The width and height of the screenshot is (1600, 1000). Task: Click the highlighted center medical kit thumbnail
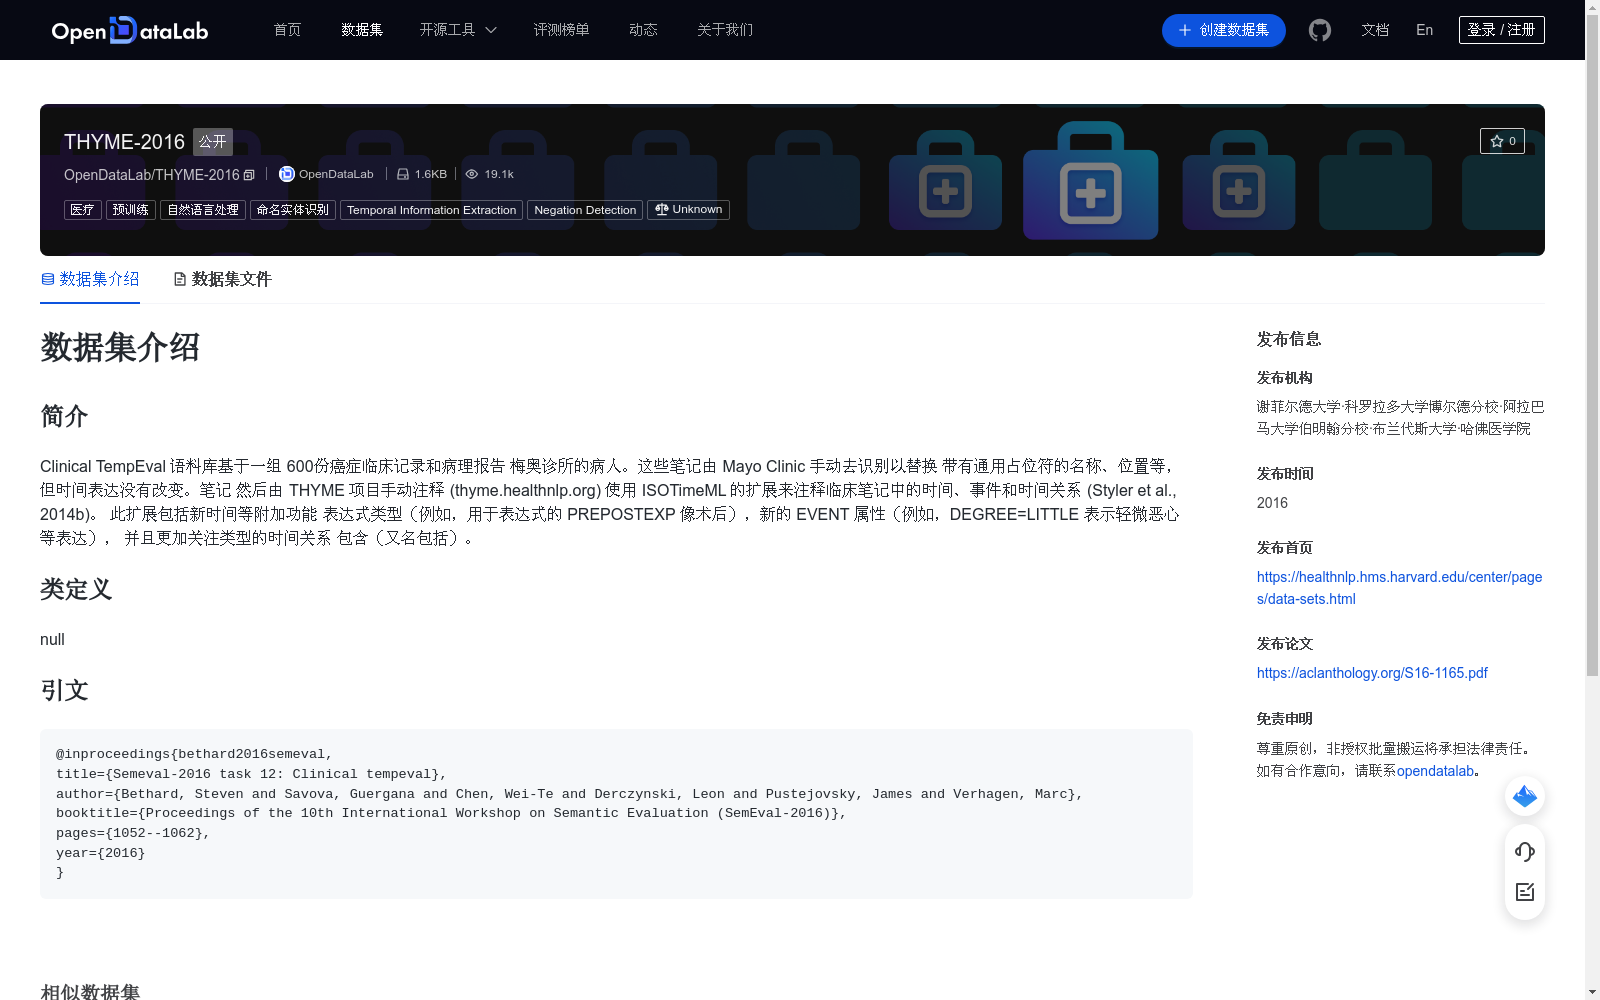[1090, 181]
